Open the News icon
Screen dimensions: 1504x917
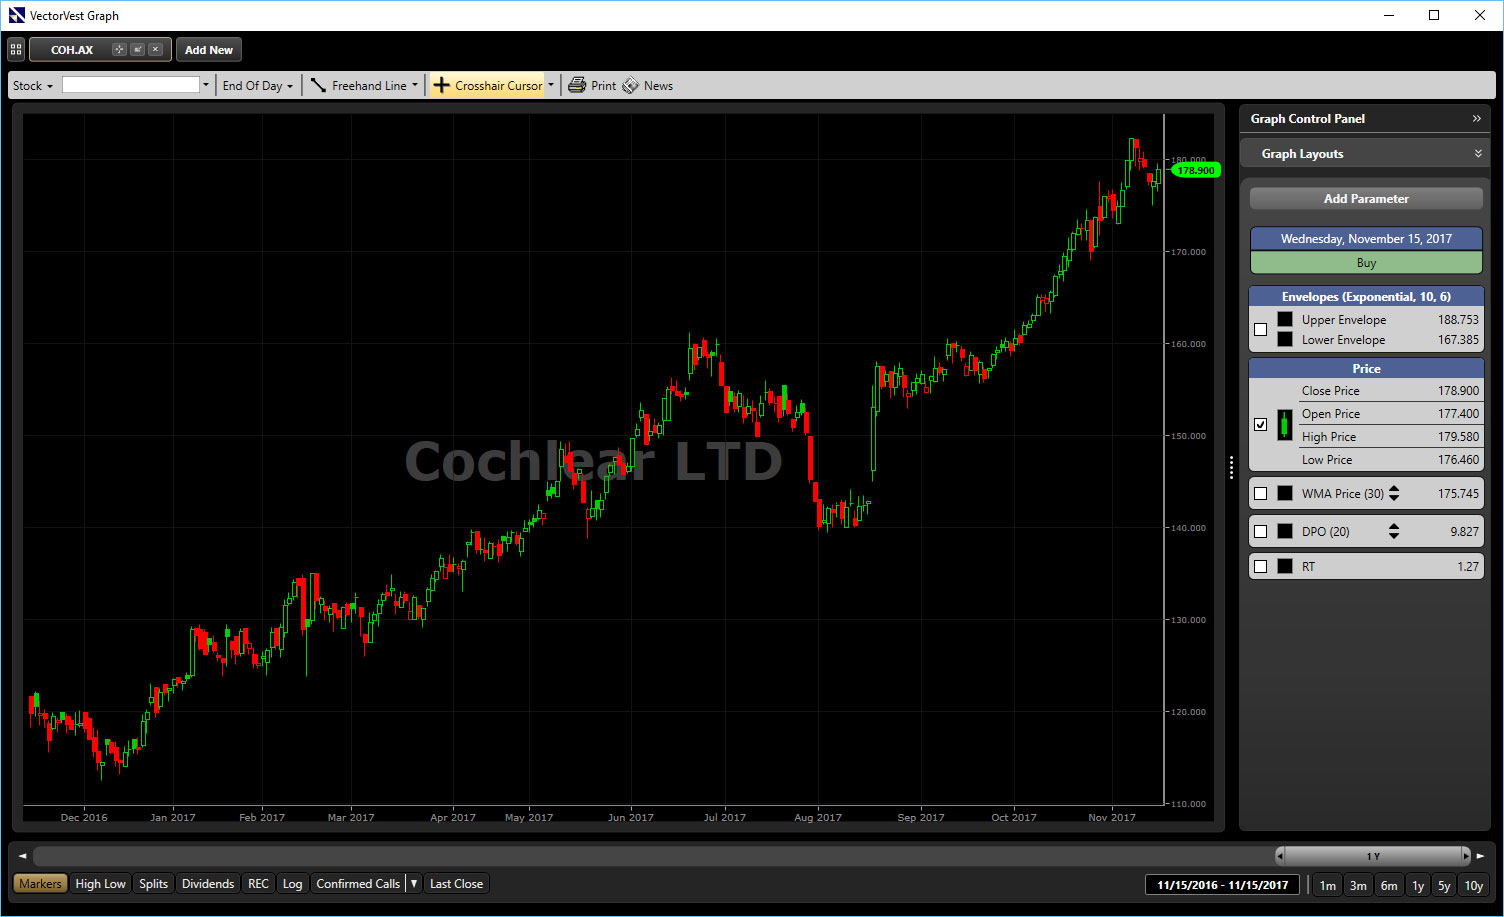tap(630, 86)
